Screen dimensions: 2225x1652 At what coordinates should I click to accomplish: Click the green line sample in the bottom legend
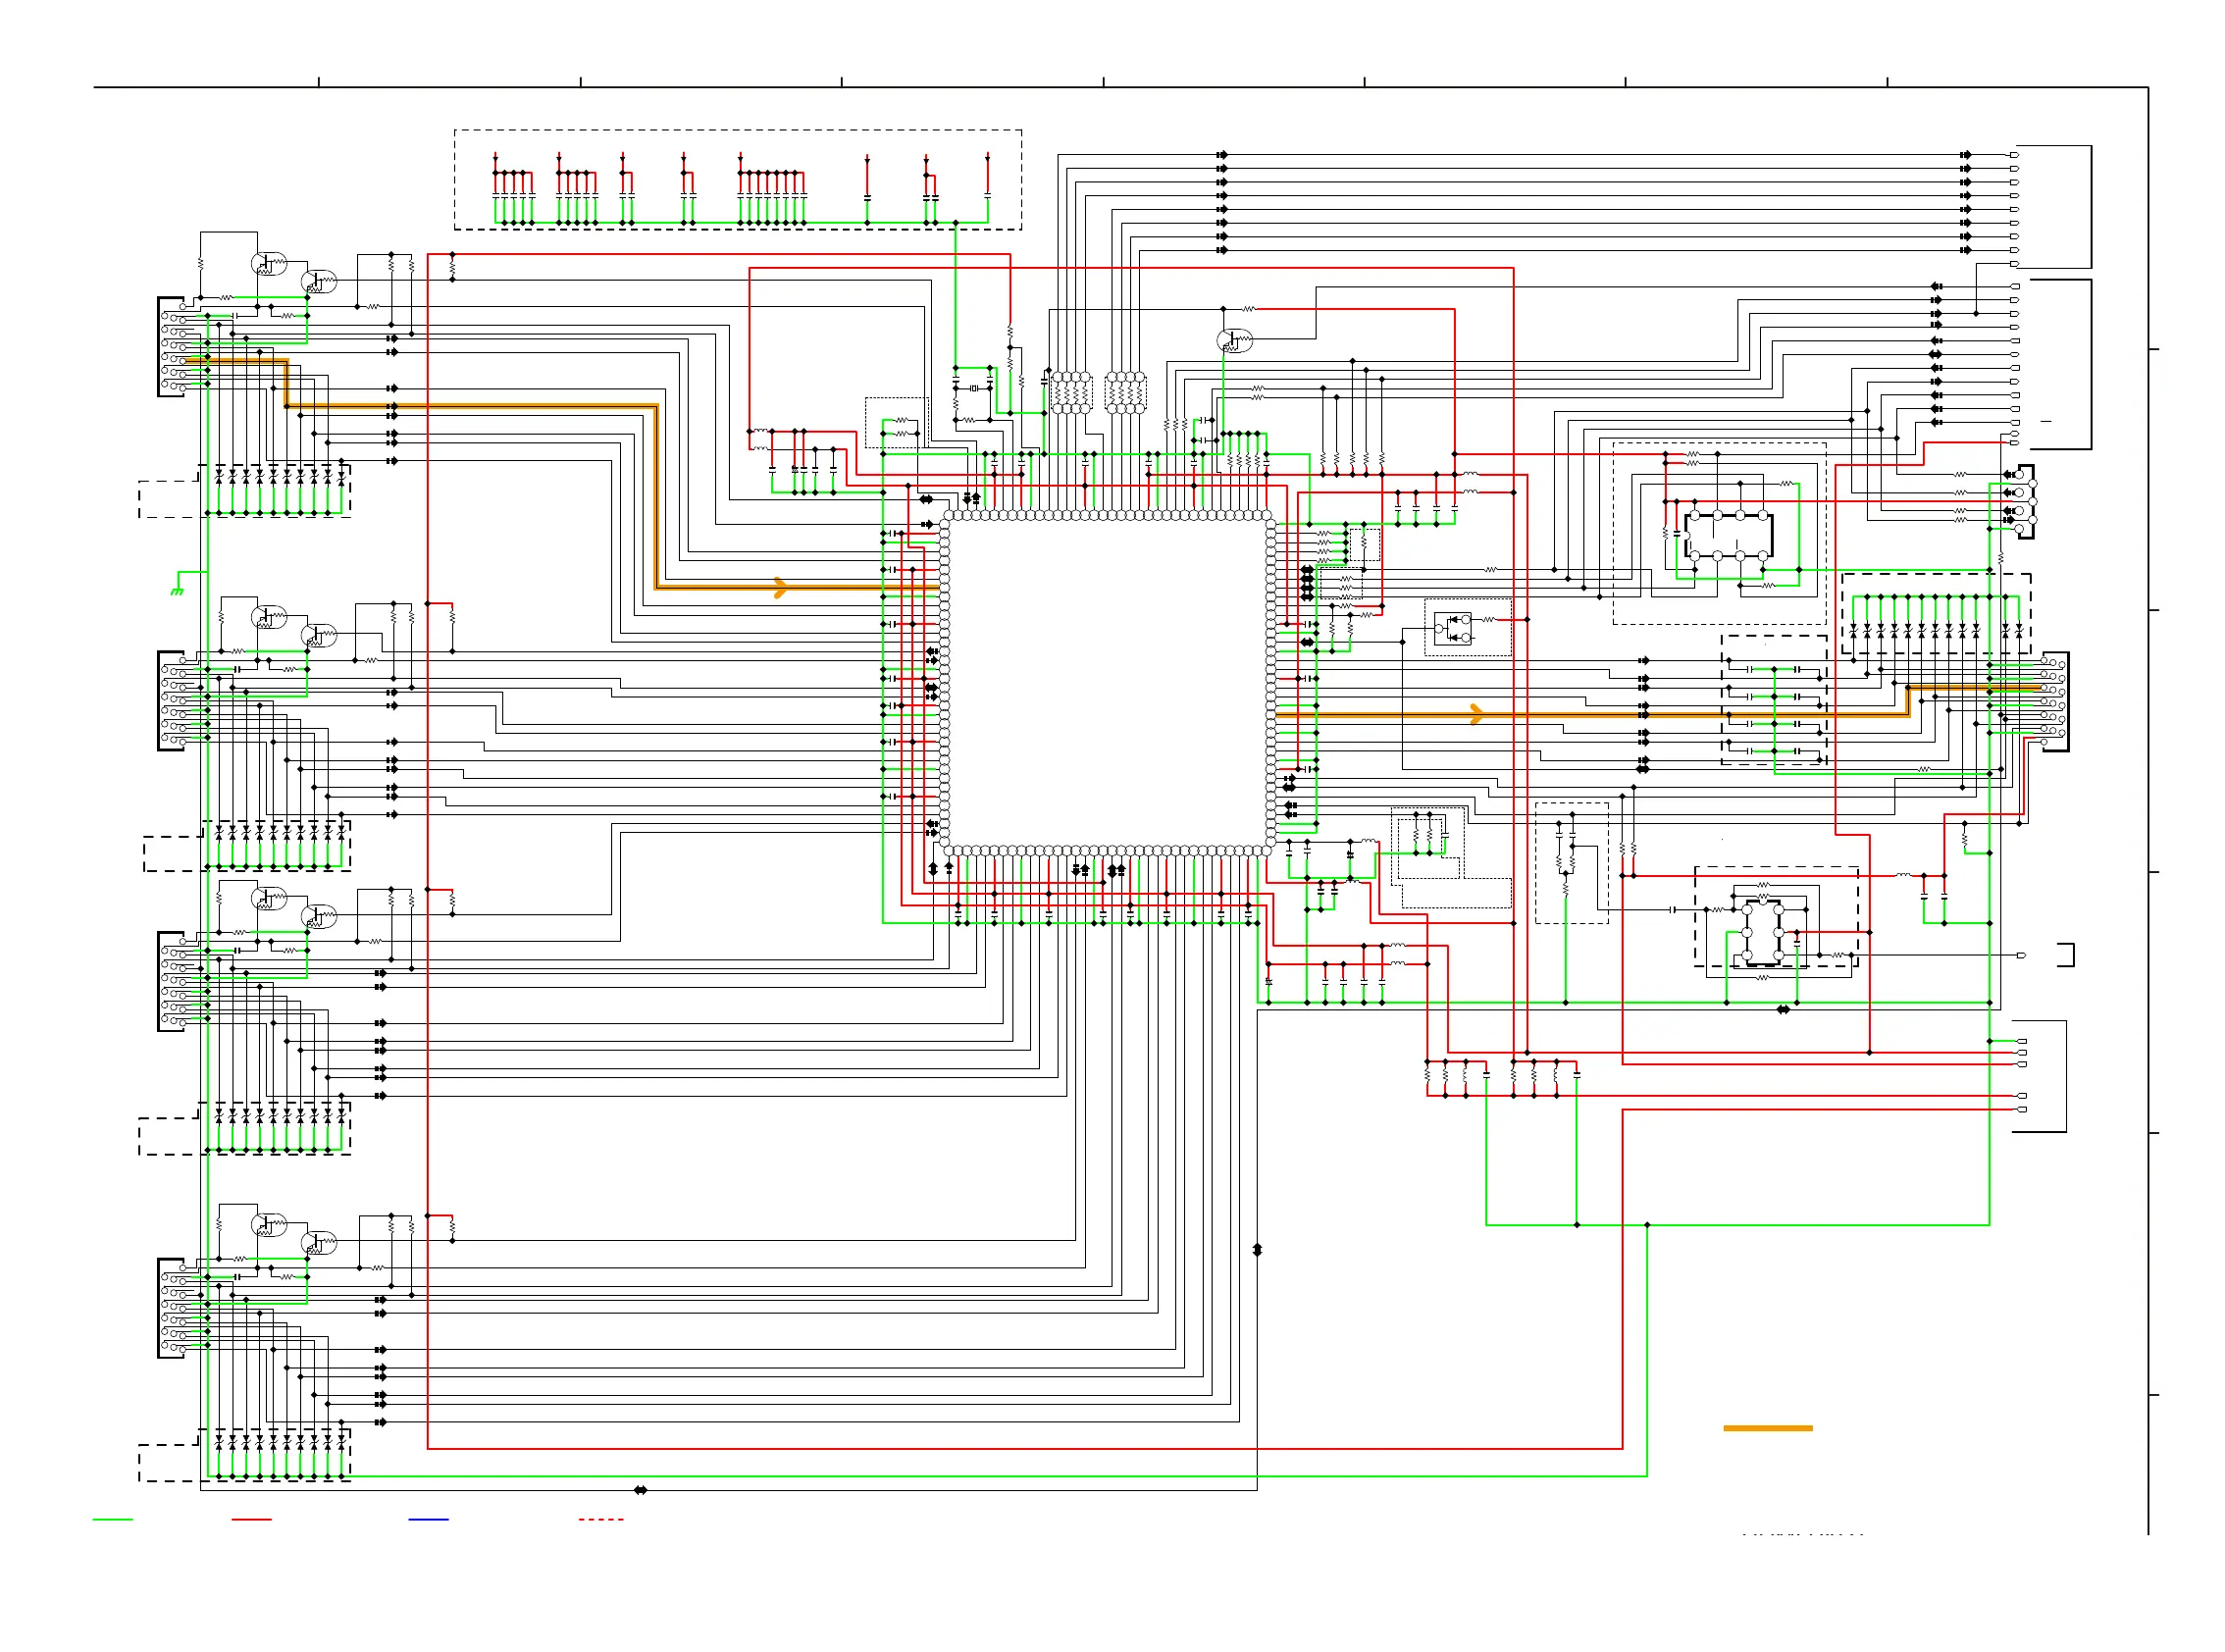pyautogui.click(x=112, y=1520)
